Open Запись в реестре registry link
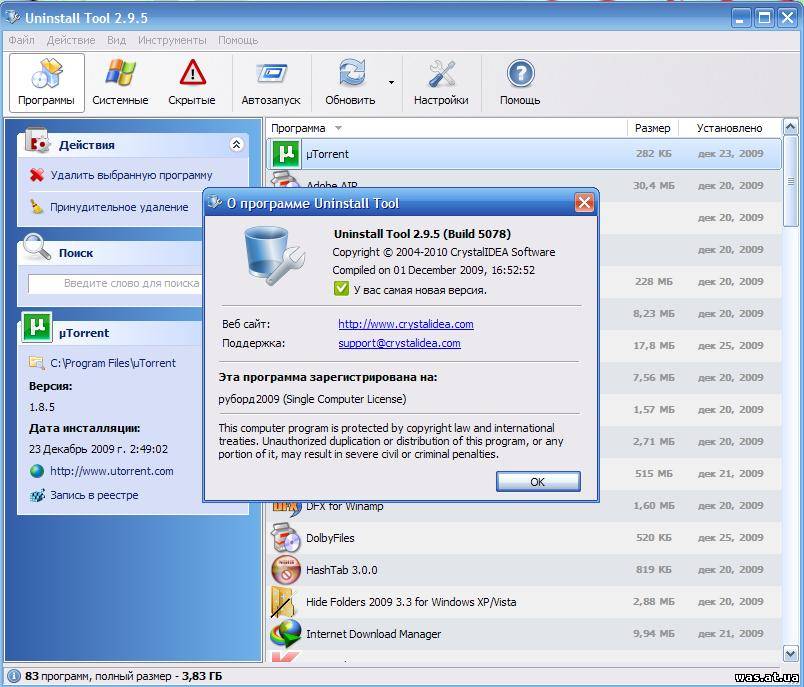The width and height of the screenshot is (804, 687). pos(94,495)
